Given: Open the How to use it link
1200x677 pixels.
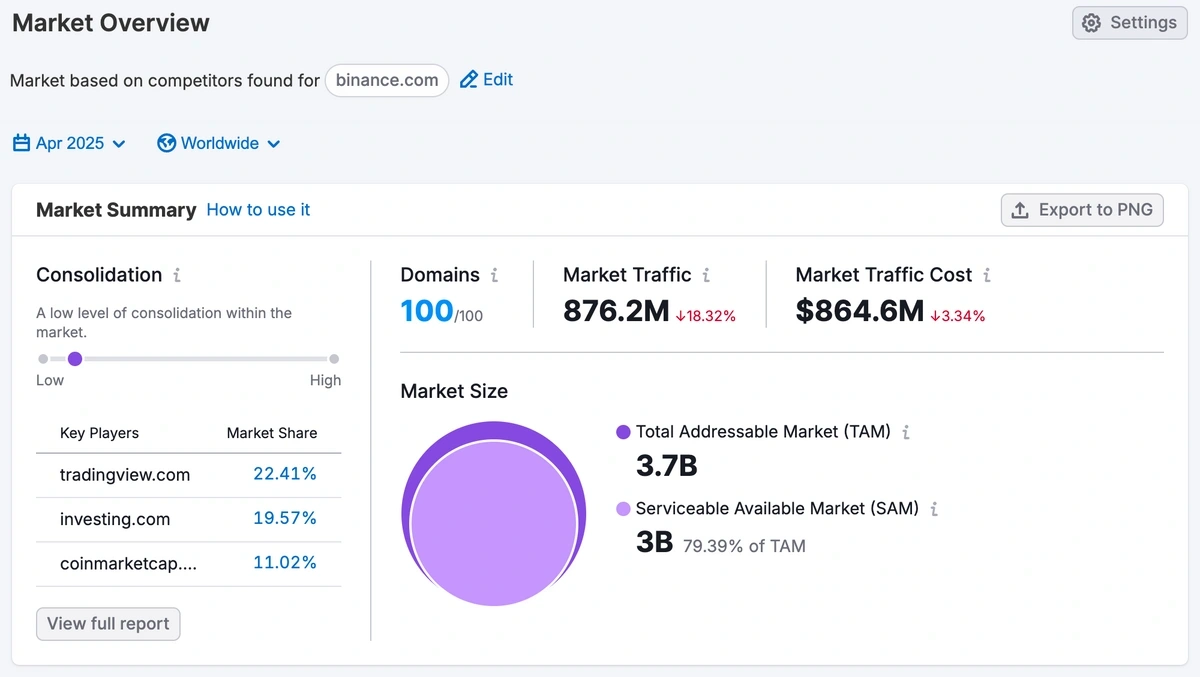Looking at the screenshot, I should point(258,210).
